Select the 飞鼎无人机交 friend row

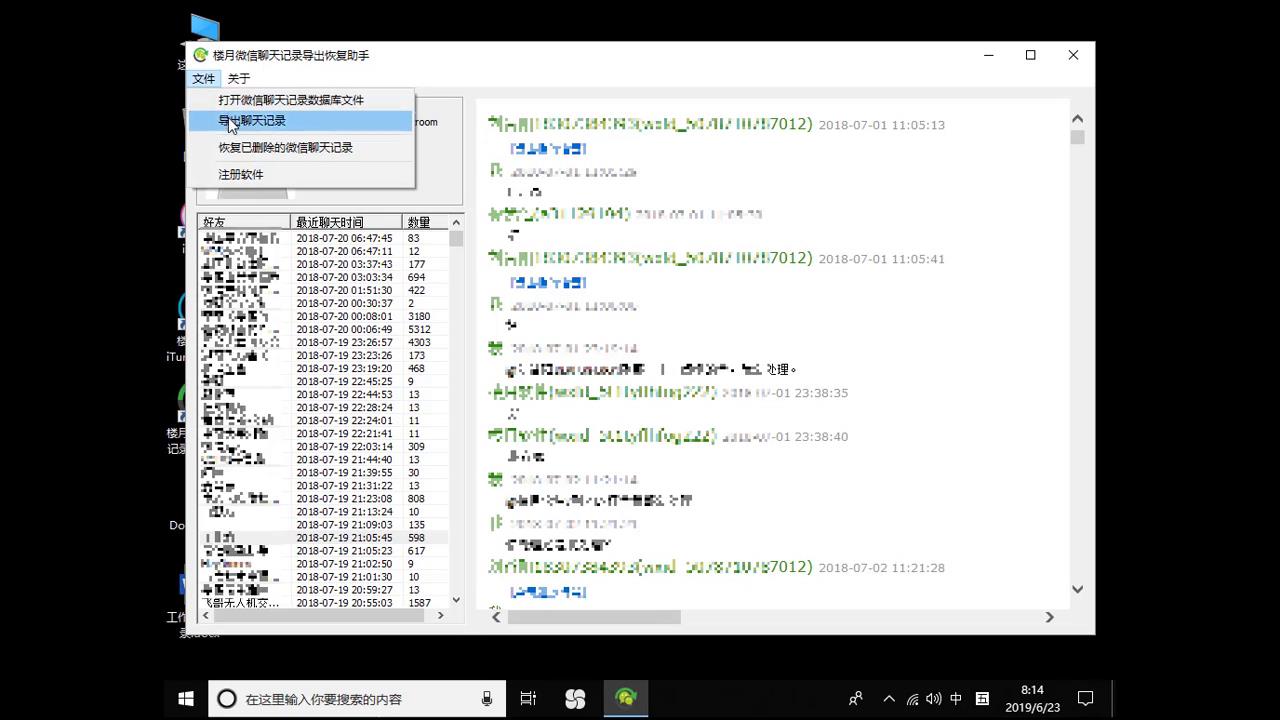(323, 603)
